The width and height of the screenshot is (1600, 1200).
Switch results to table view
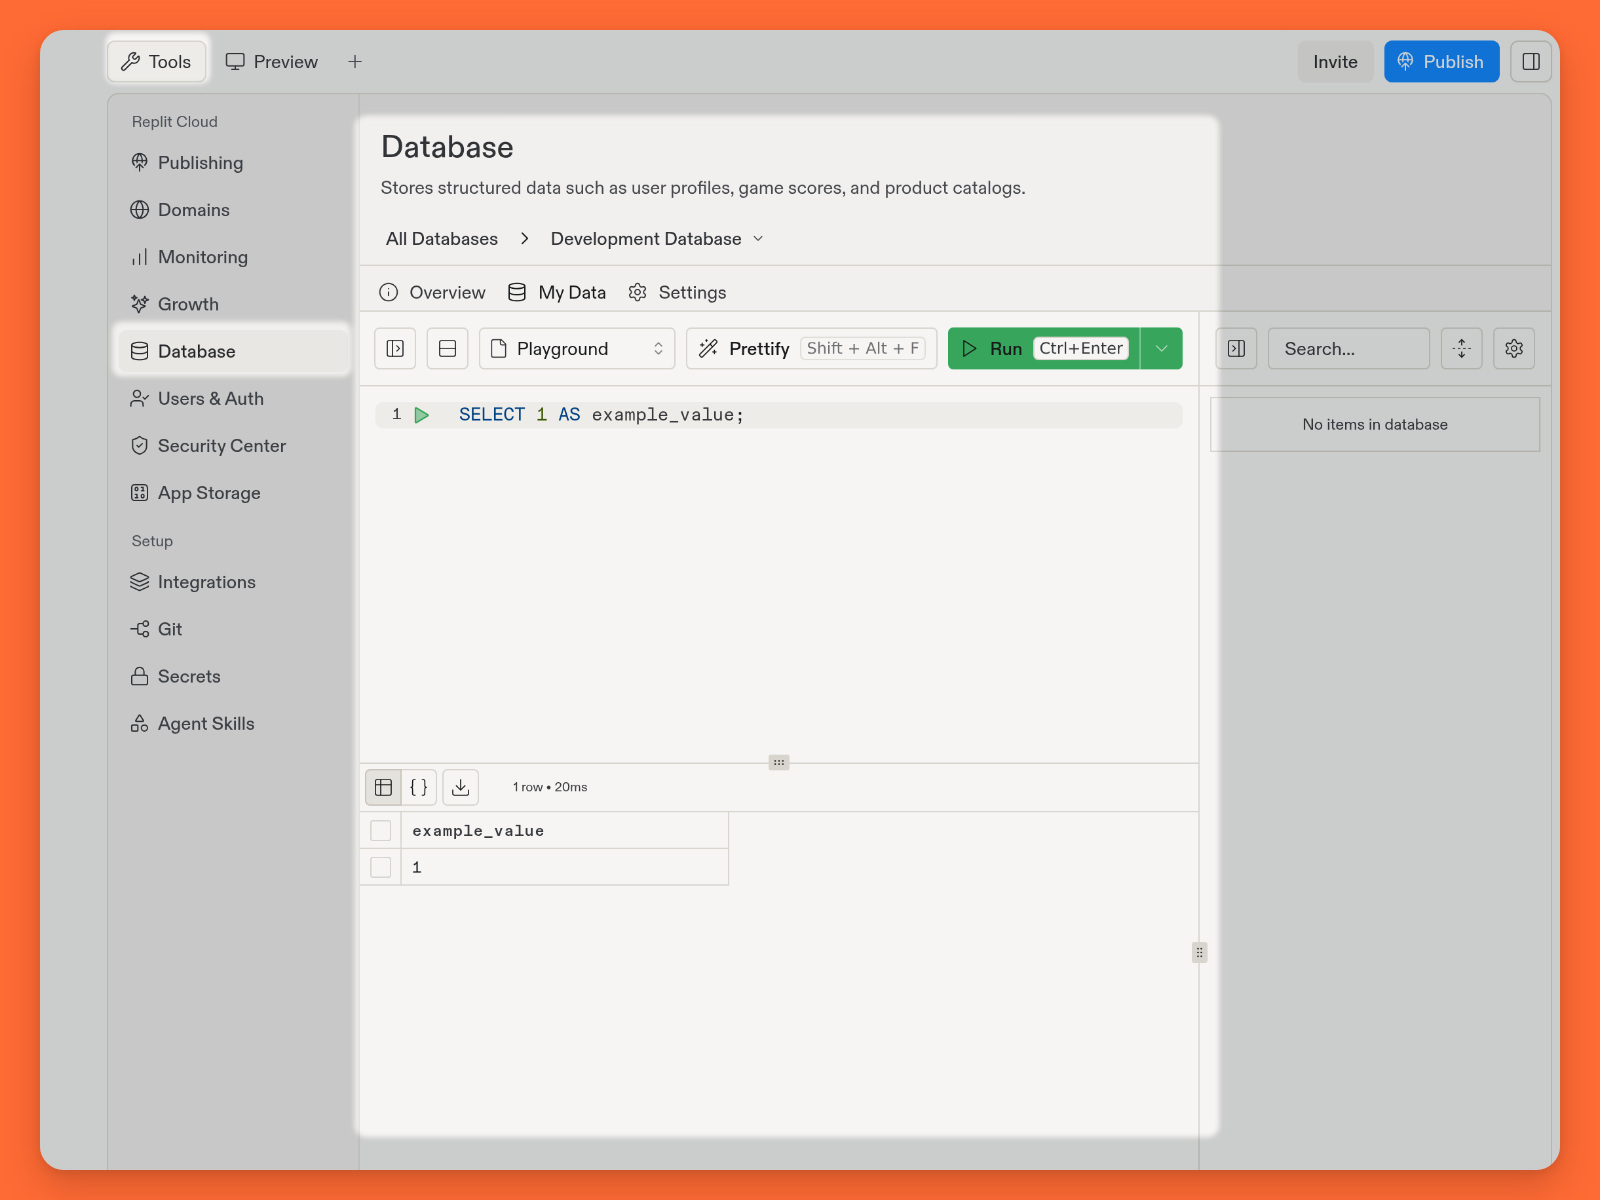383,787
